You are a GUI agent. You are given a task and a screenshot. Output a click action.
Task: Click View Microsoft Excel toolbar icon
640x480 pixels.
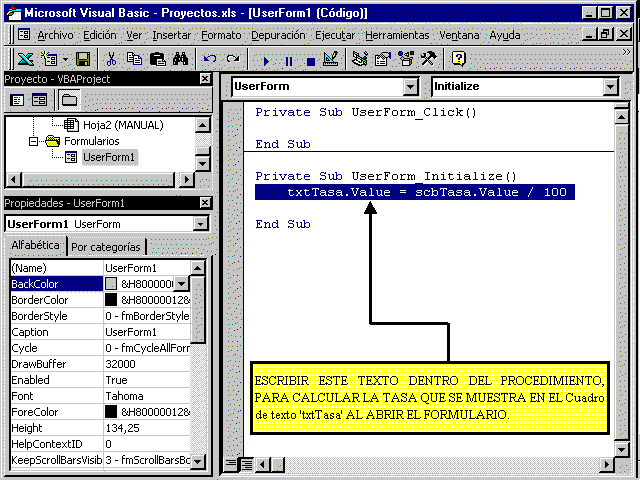25,59
